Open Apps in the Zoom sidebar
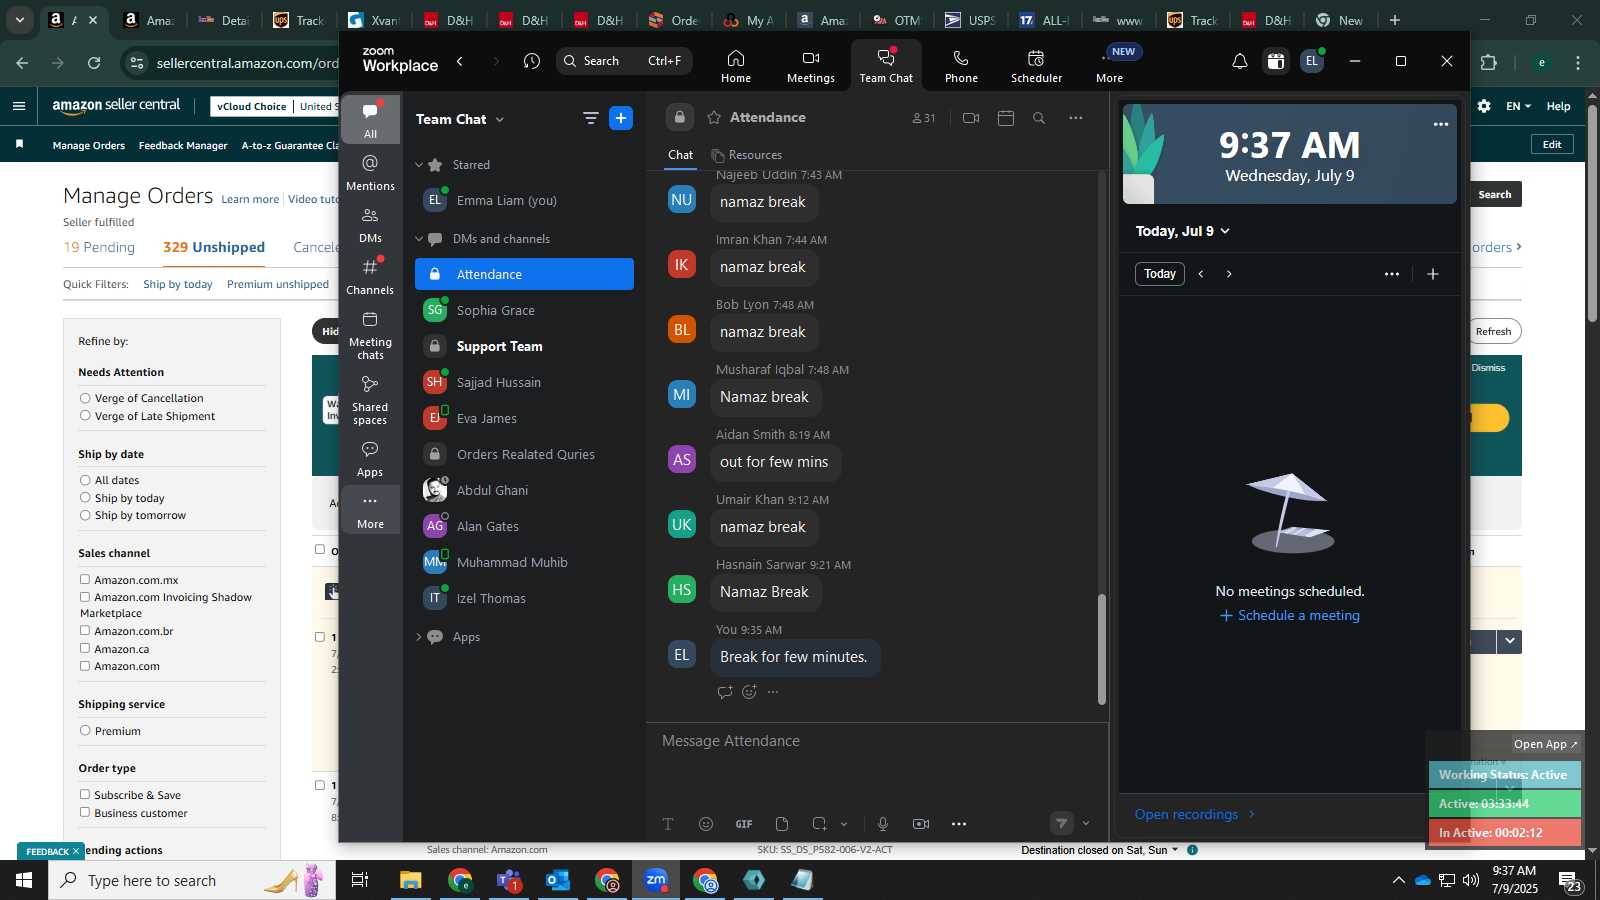 click(x=370, y=459)
